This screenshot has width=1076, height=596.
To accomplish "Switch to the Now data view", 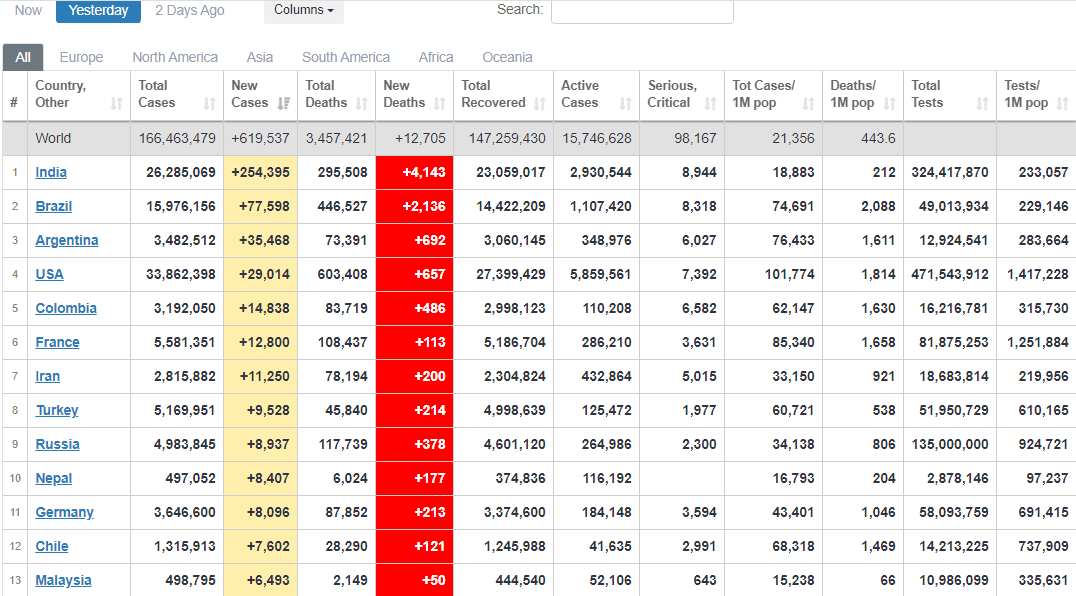I will (x=28, y=10).
